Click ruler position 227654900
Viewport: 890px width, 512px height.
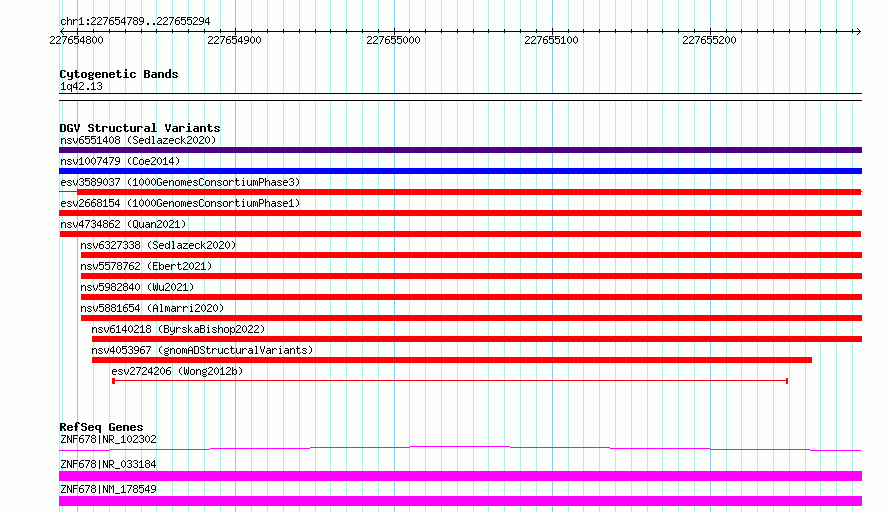(x=234, y=40)
